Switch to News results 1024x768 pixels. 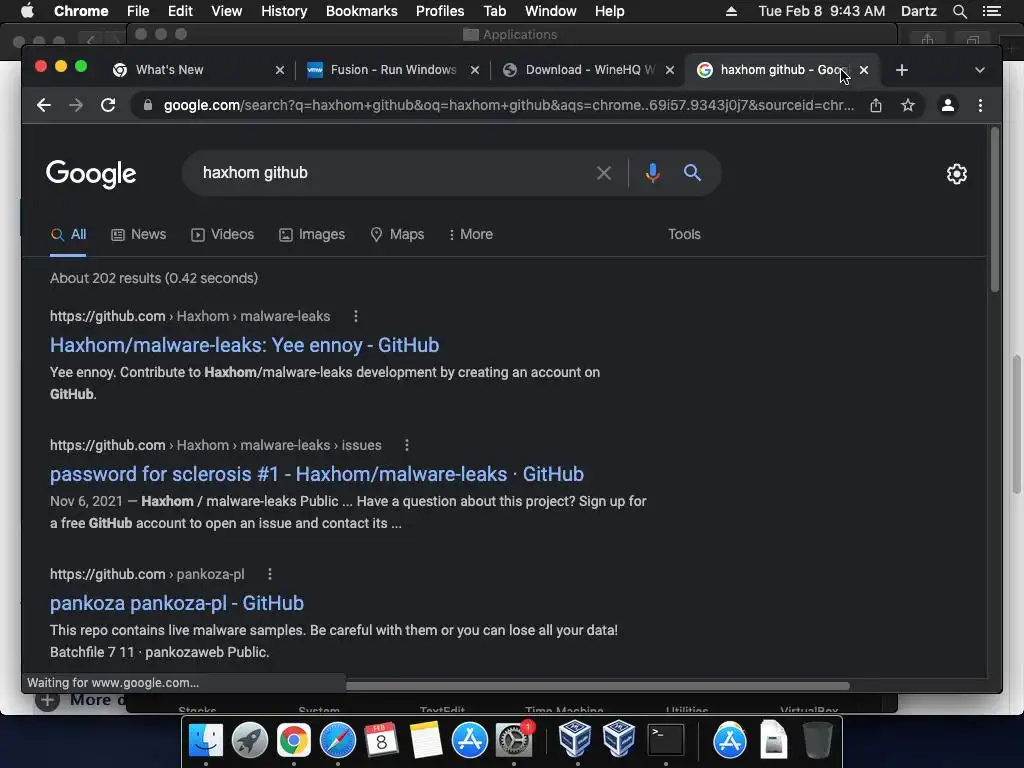pyautogui.click(x=138, y=234)
